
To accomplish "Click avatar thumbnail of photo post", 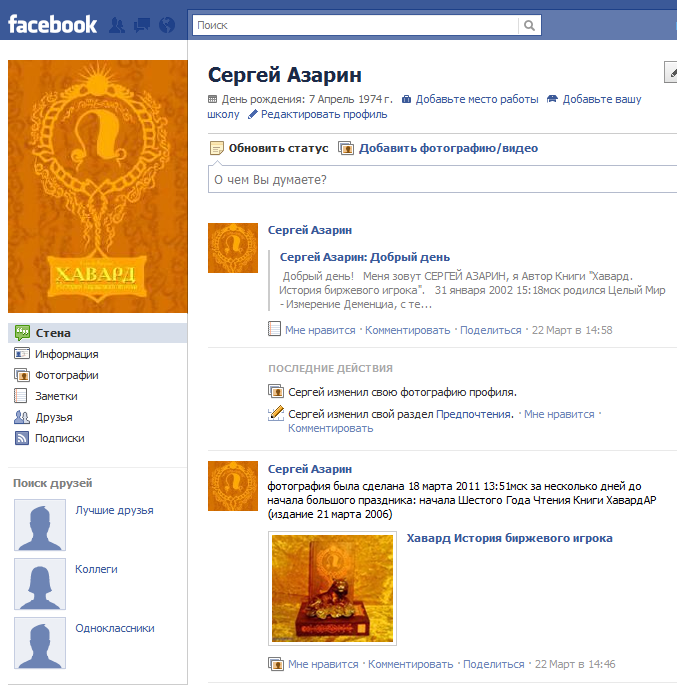I will (x=233, y=486).
